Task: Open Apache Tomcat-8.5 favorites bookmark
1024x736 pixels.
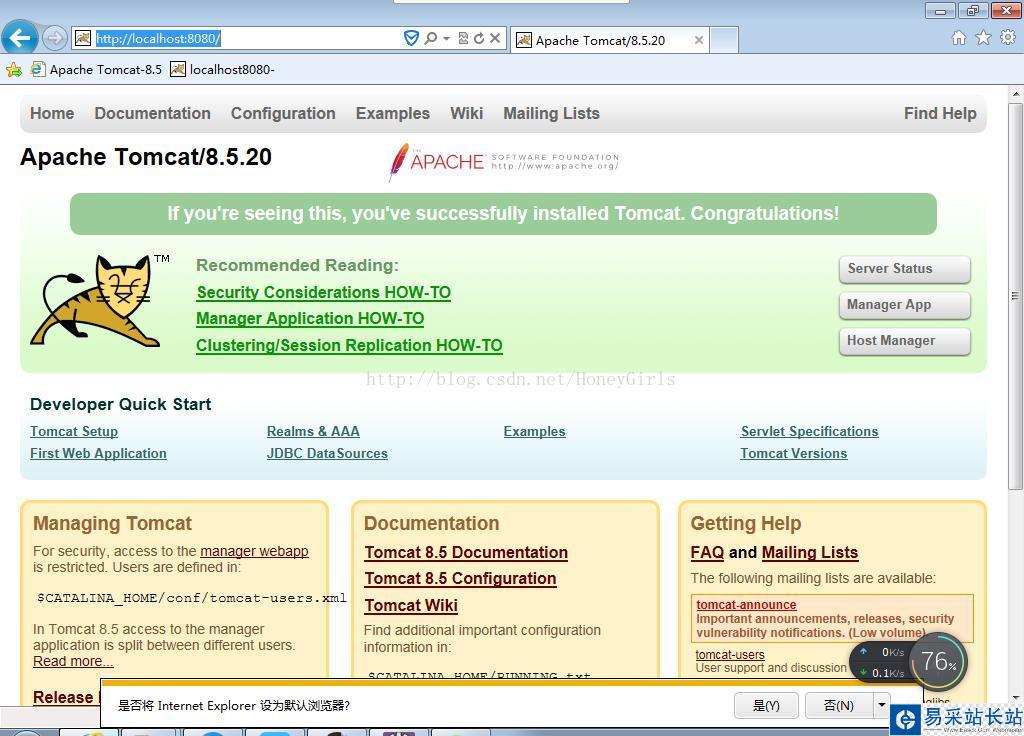Action: 97,69
